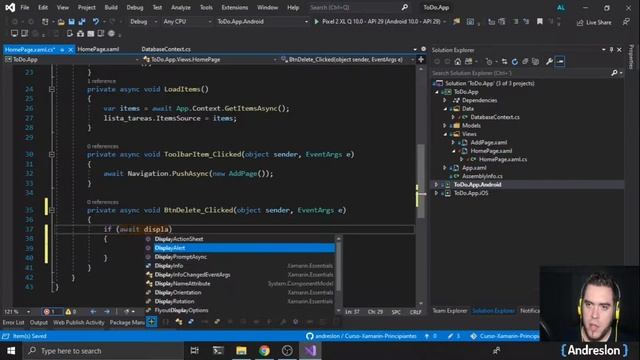Open Chrome from the Windows taskbar
Screen dimensions: 640x360
[264, 351]
